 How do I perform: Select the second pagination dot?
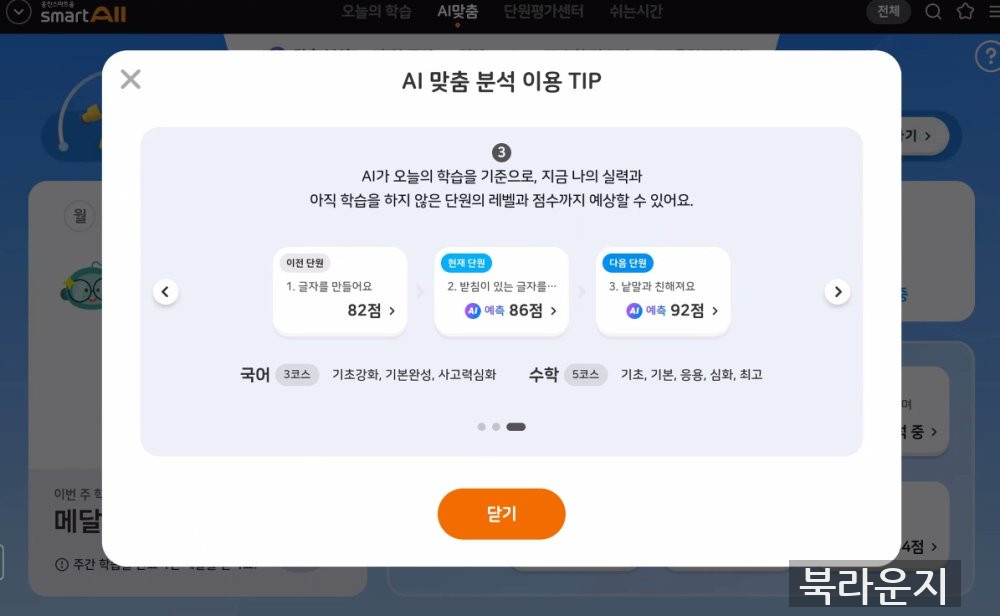496,427
